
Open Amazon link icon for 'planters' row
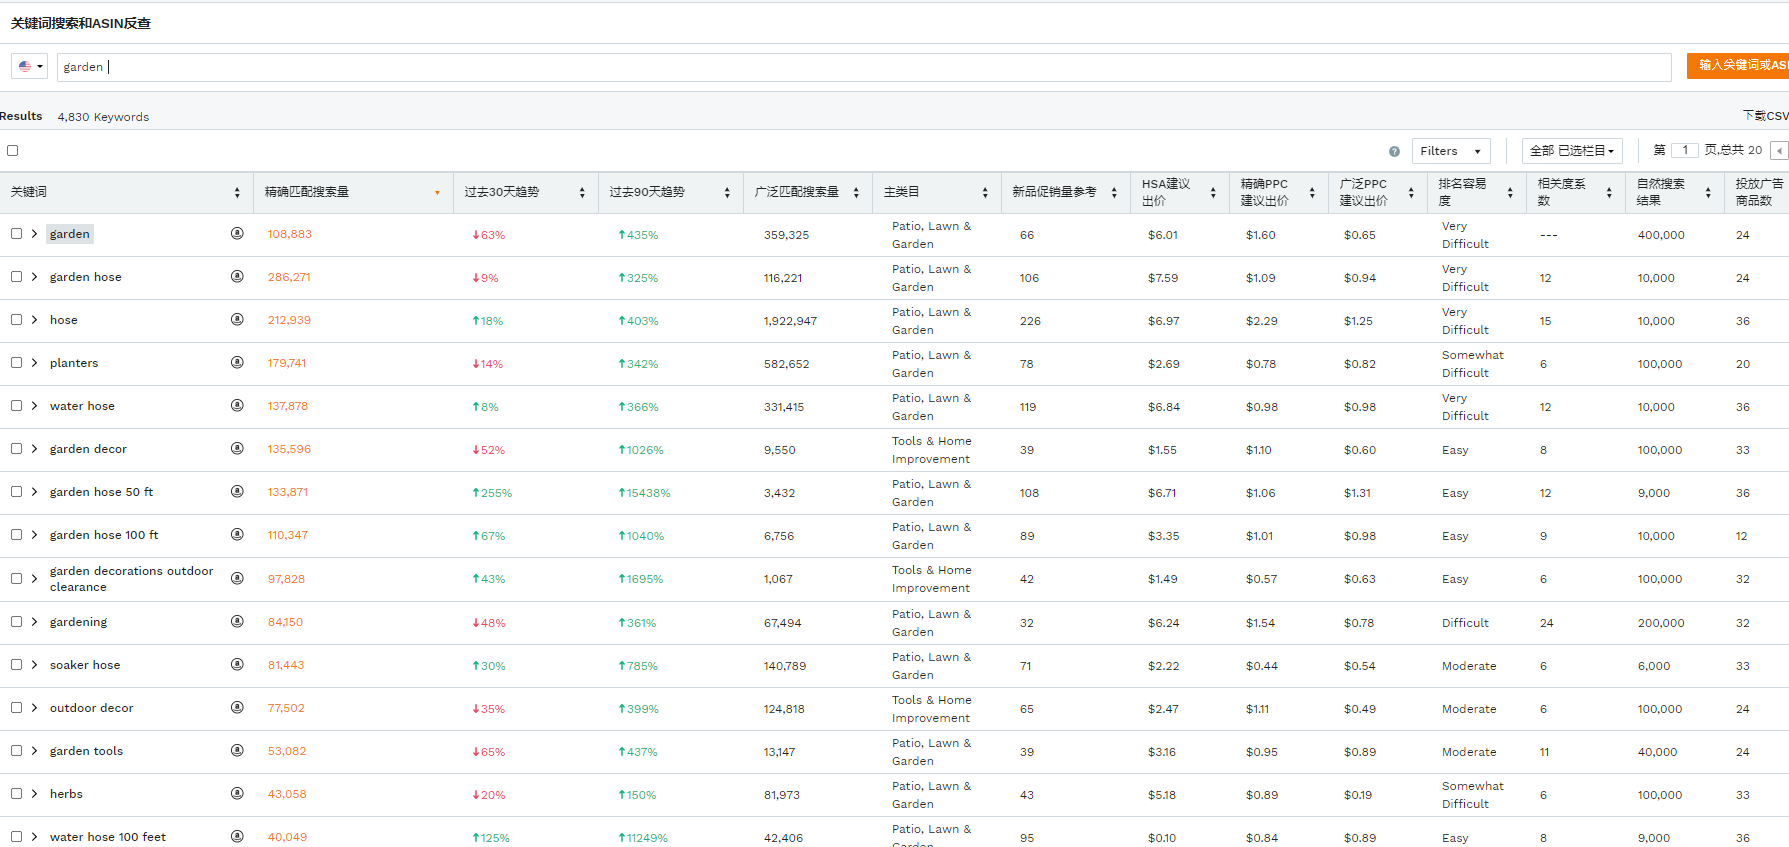click(x=237, y=363)
